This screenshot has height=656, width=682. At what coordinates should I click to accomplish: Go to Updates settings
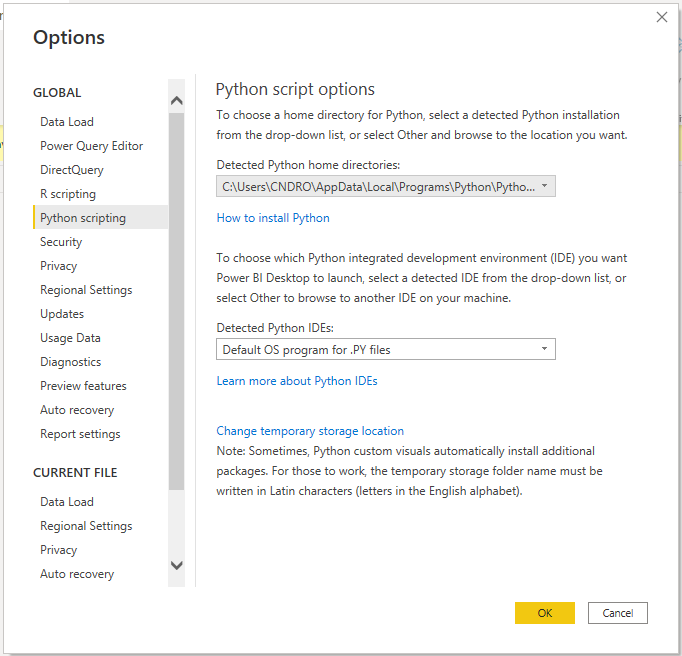[62, 314]
